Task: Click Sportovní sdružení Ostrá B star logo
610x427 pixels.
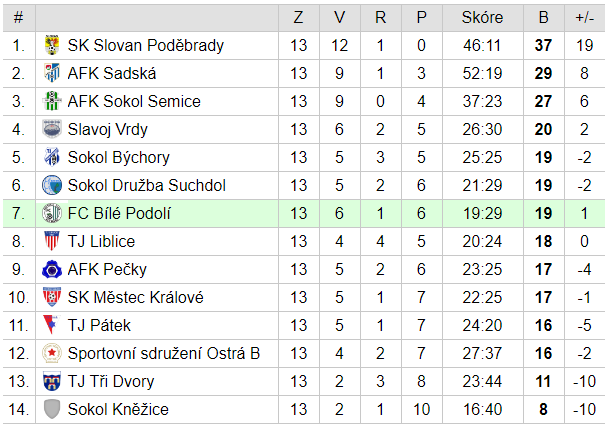Action: pos(52,353)
